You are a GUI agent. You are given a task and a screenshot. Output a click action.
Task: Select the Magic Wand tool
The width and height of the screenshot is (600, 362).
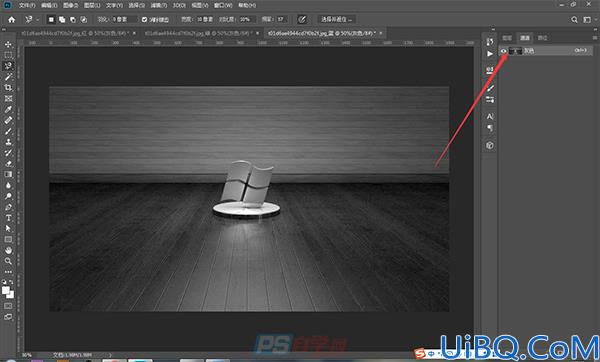(8, 77)
